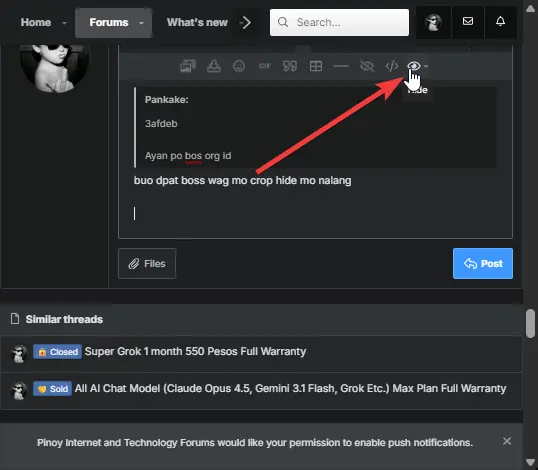Open the alerts bell icon
This screenshot has width=538, height=470.
(500, 21)
